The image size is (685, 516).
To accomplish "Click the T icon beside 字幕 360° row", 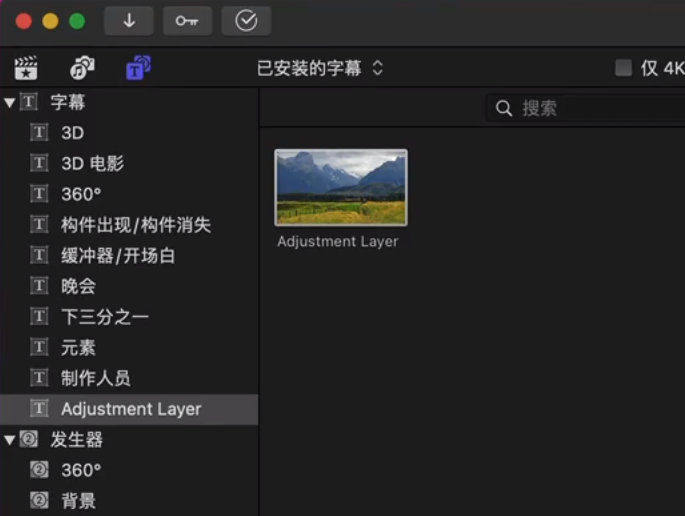I will (39, 194).
